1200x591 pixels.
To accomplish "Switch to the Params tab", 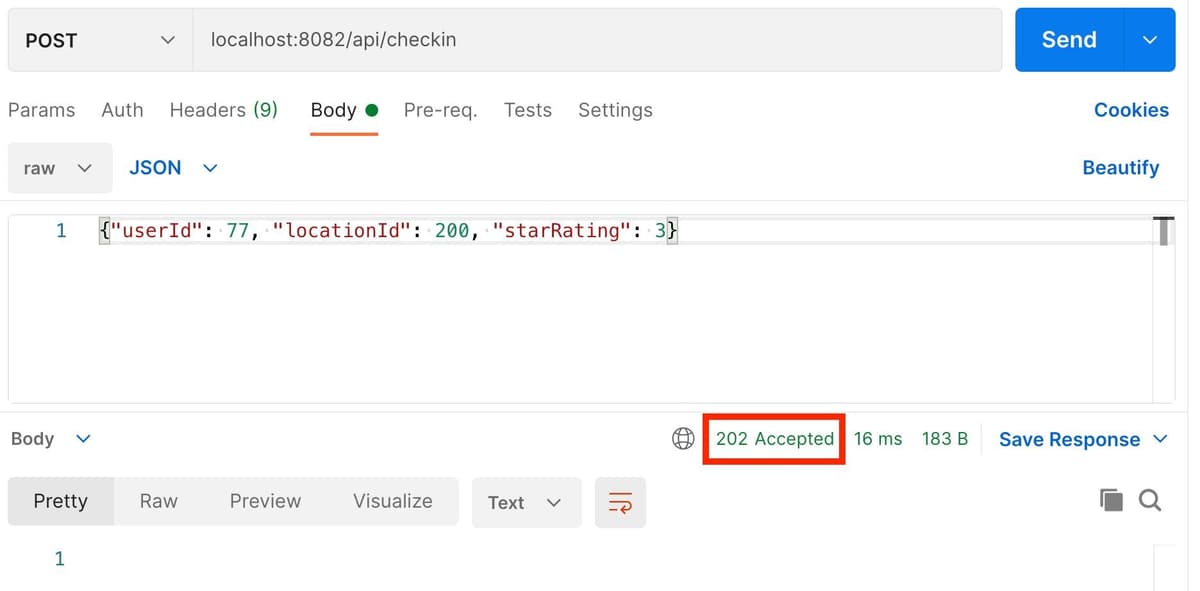I will [x=41, y=110].
